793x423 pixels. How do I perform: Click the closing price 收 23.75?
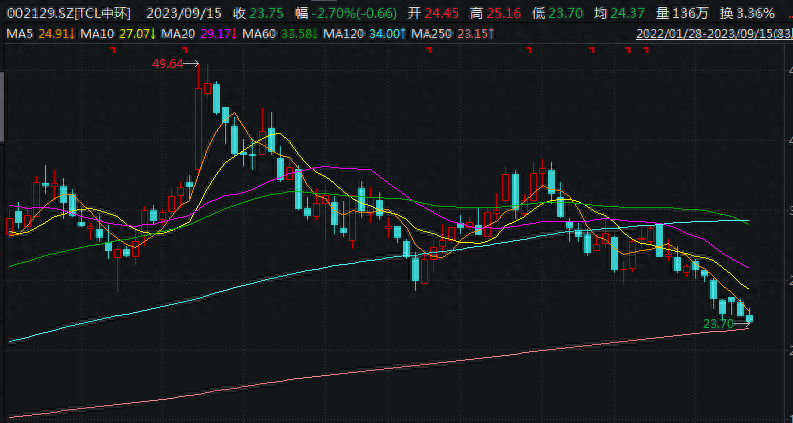[260, 13]
